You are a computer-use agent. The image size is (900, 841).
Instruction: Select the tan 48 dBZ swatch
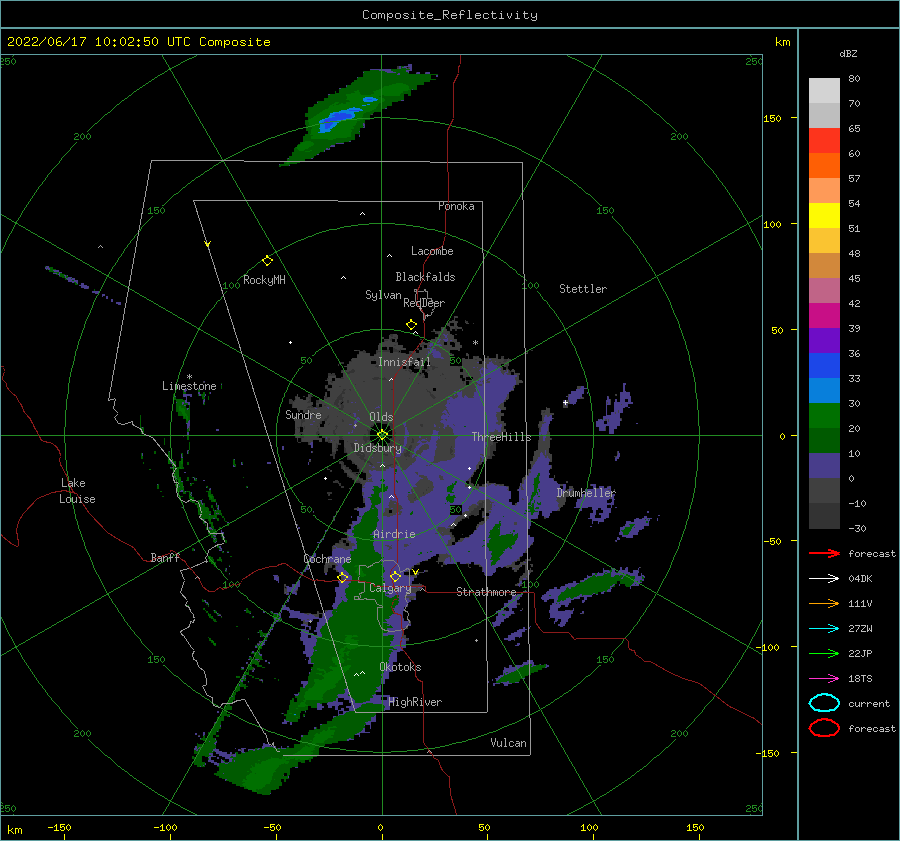pyautogui.click(x=824, y=265)
